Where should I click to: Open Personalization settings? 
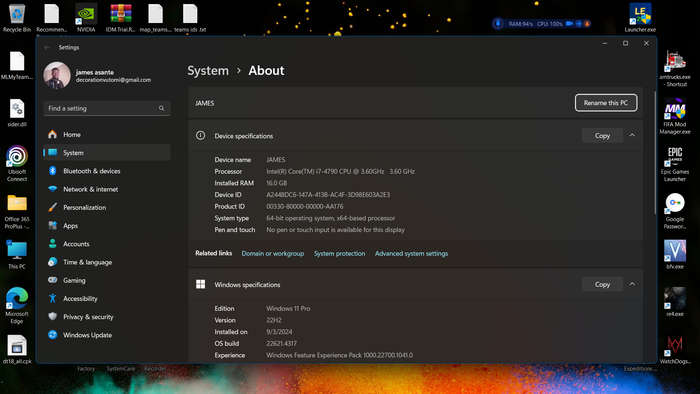pos(107,207)
